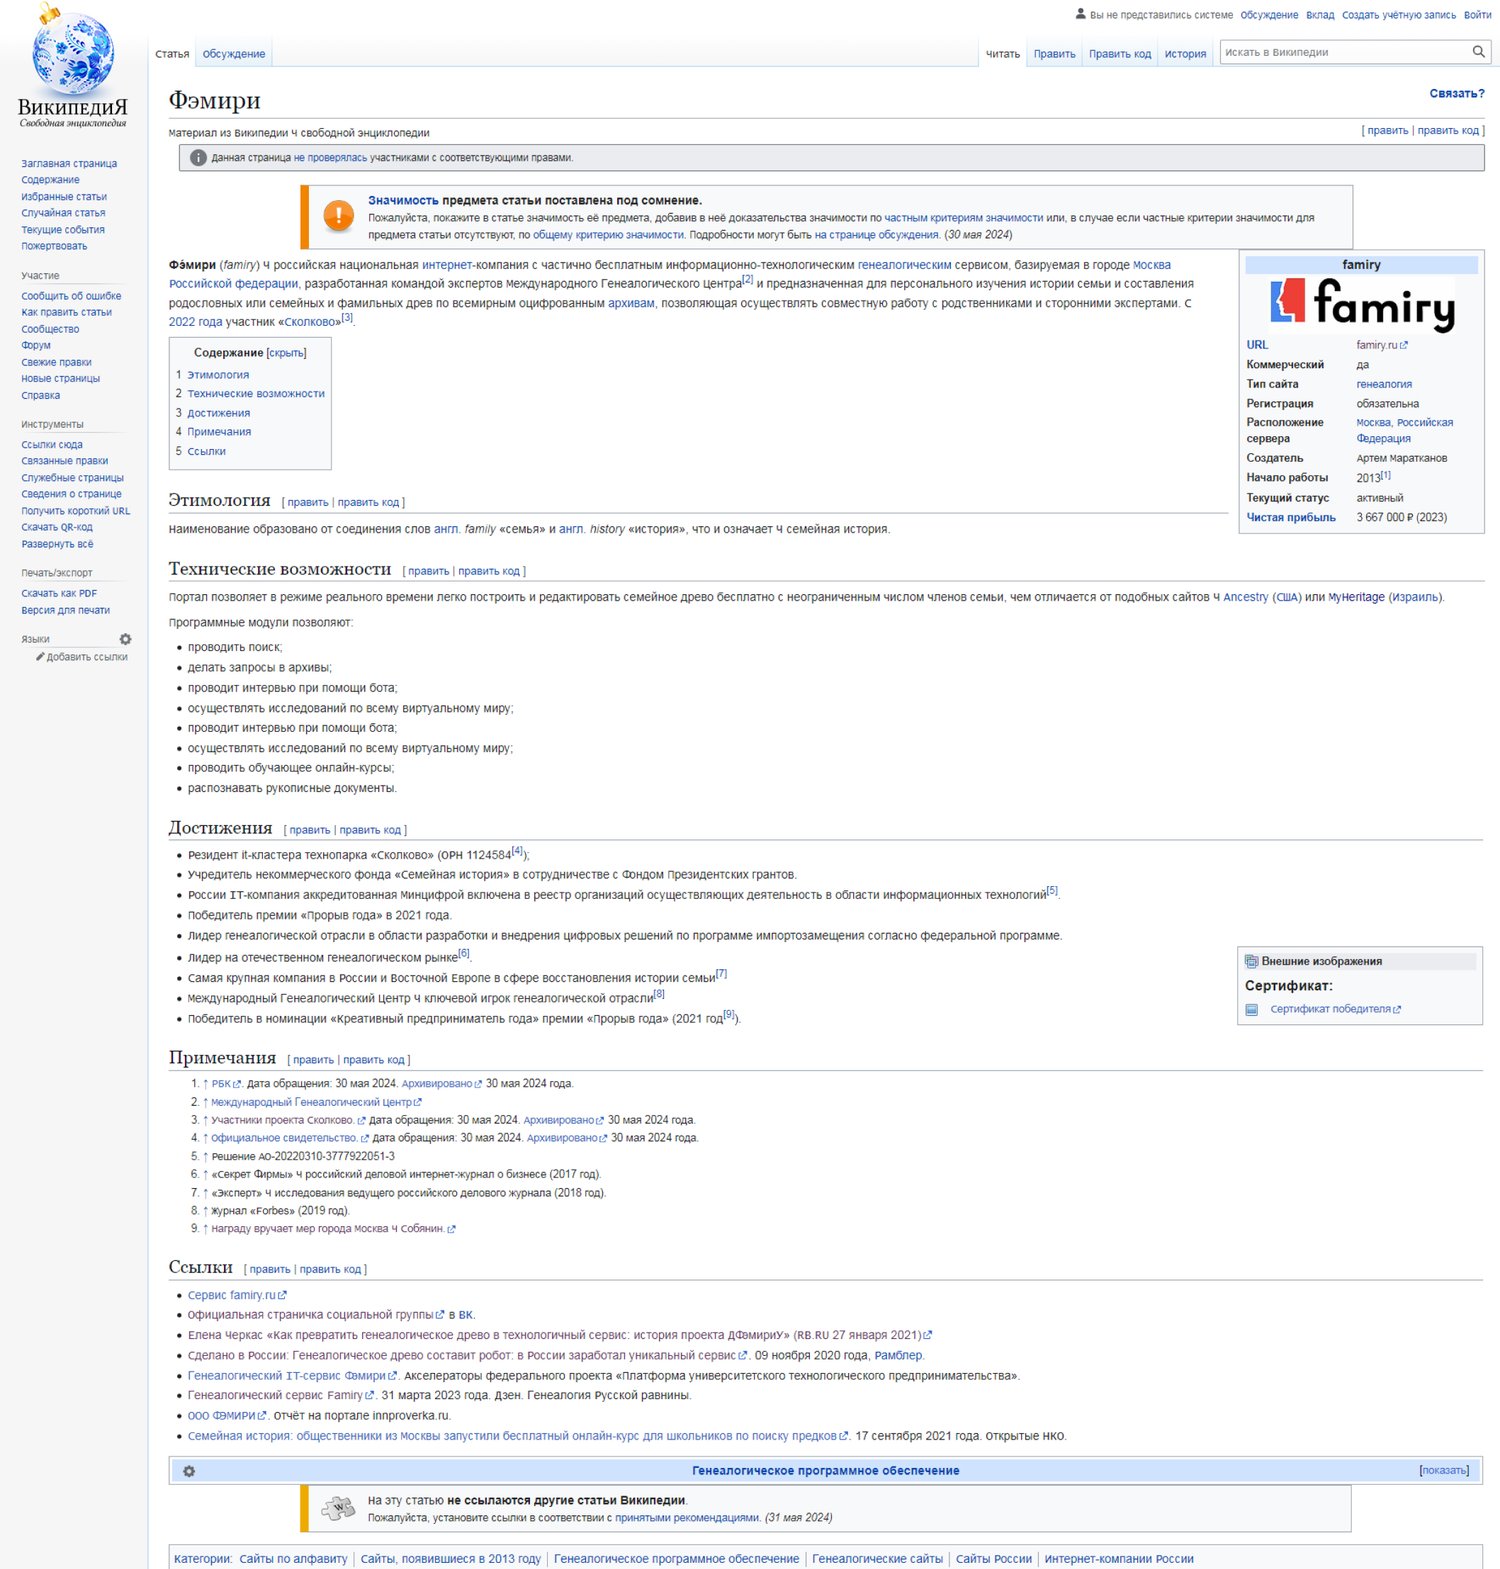Screen dimensions: 1500x1569
Task: Open the История tab
Action: pos(1185,54)
